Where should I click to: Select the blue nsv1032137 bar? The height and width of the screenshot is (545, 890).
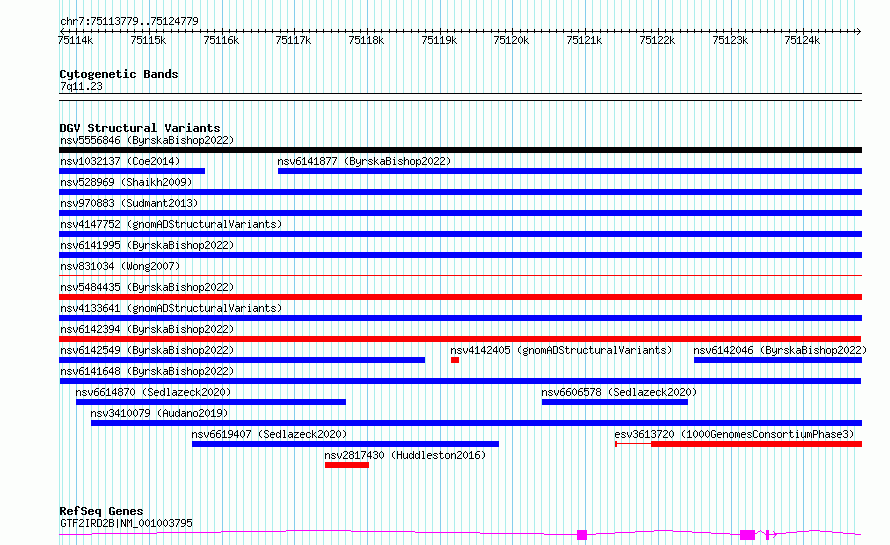[132, 171]
